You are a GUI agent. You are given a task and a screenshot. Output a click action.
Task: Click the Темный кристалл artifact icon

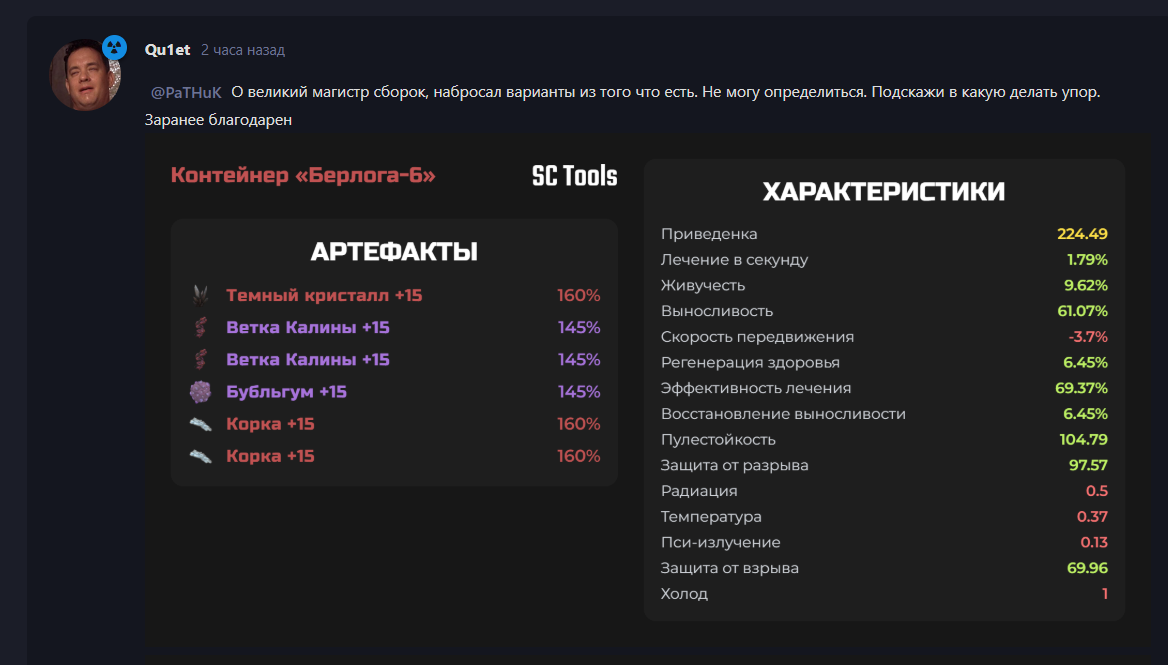click(200, 295)
